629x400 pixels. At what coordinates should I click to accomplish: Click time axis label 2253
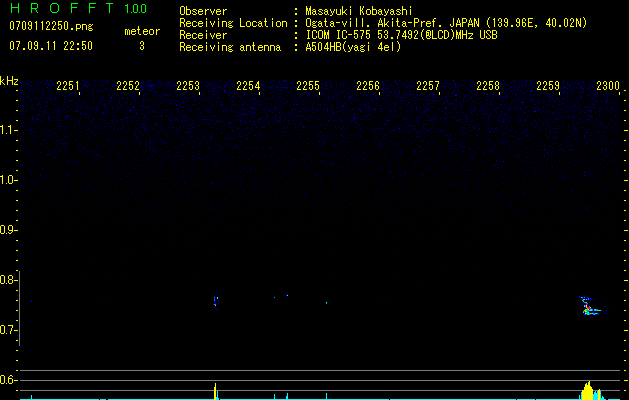point(188,86)
